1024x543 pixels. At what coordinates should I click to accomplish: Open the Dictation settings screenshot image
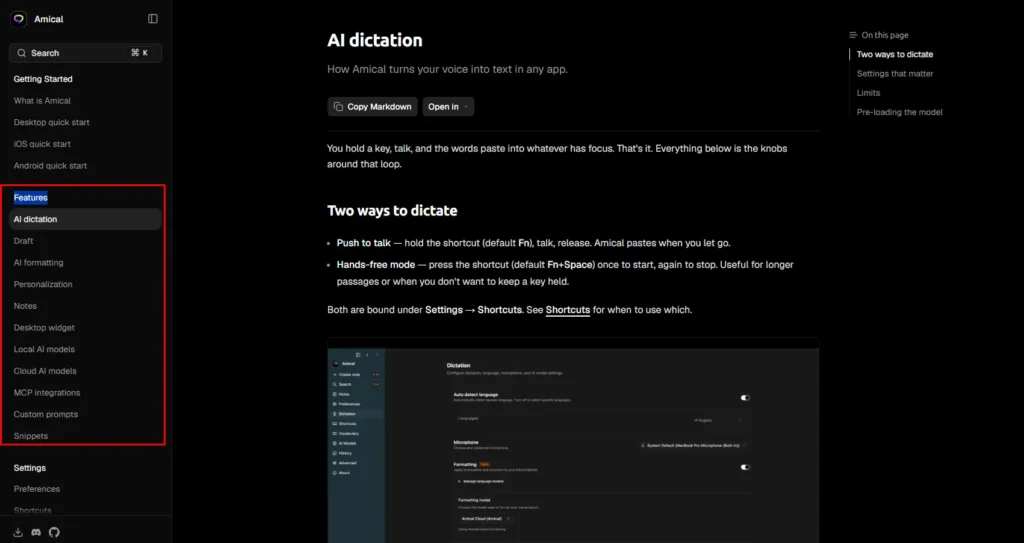click(573, 440)
